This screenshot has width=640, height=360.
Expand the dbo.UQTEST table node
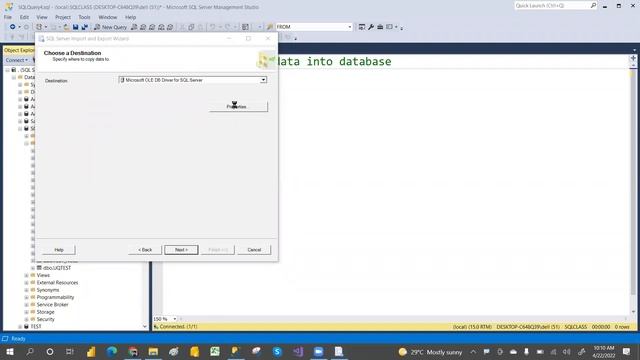point(33,268)
